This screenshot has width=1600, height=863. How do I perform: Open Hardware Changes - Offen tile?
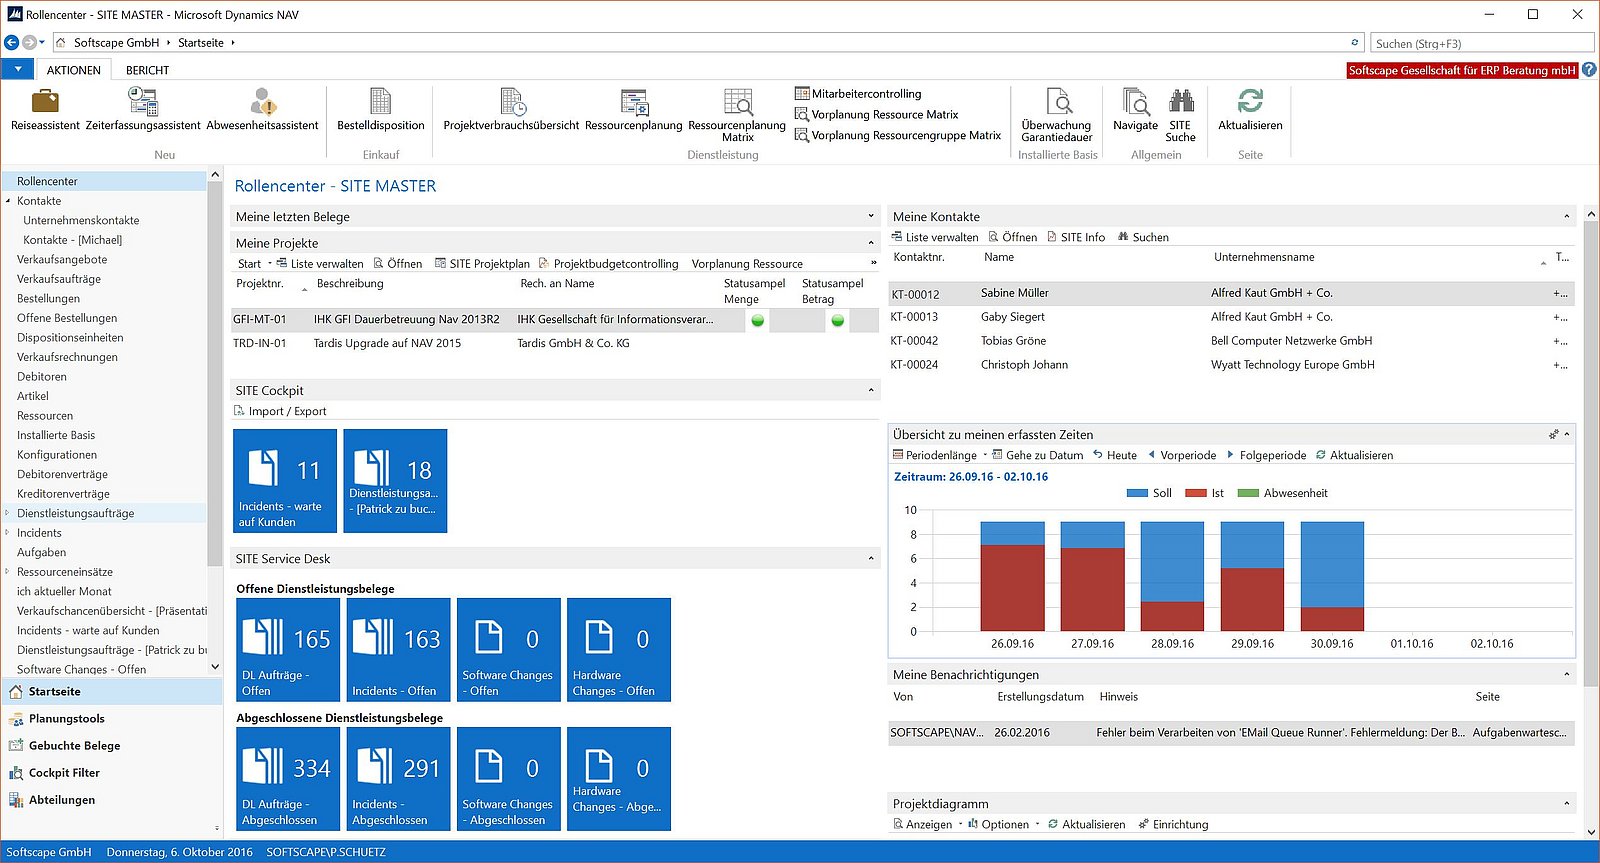[618, 650]
